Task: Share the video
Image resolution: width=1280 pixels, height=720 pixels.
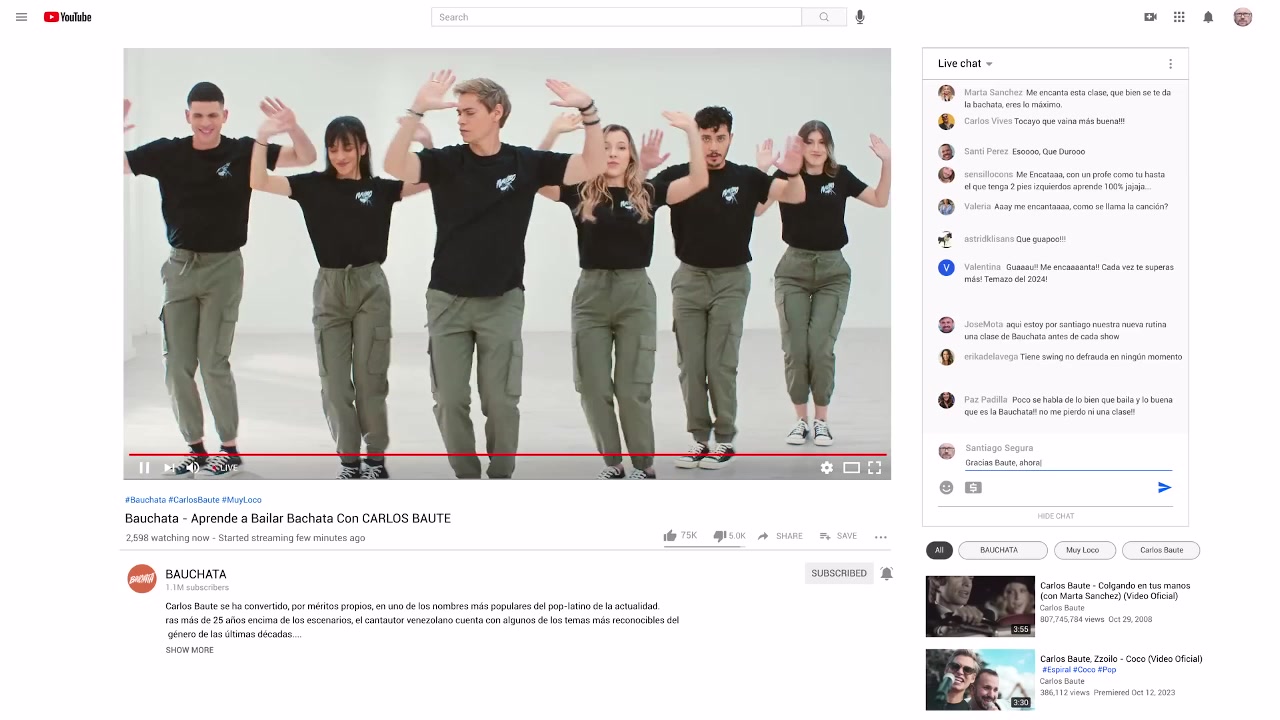Action: coord(780,536)
